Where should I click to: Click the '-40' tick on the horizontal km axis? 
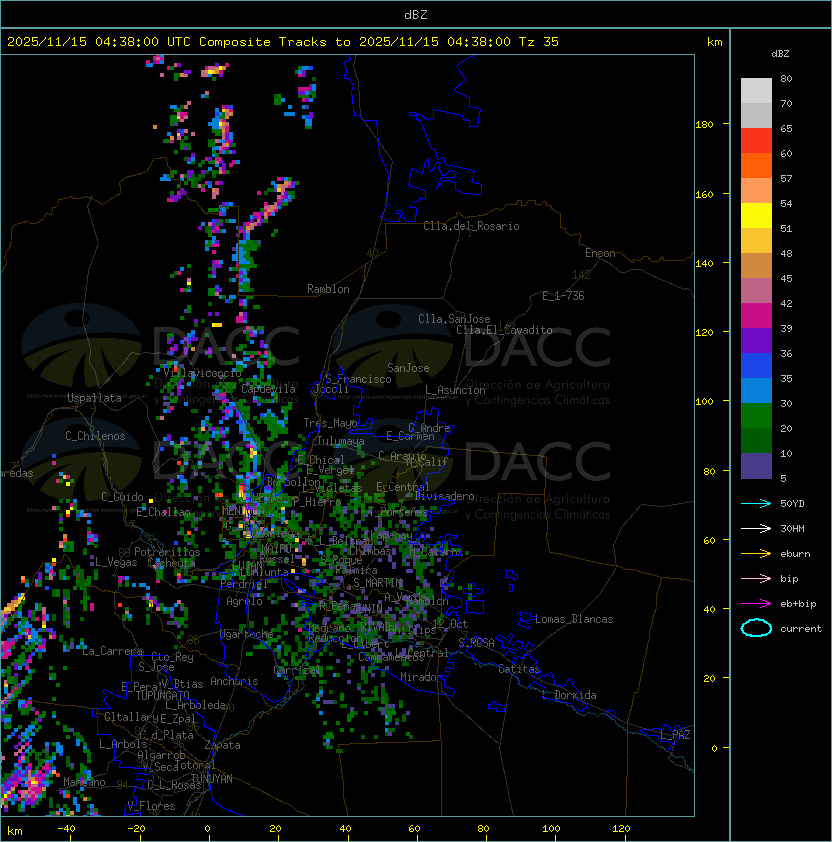click(67, 829)
